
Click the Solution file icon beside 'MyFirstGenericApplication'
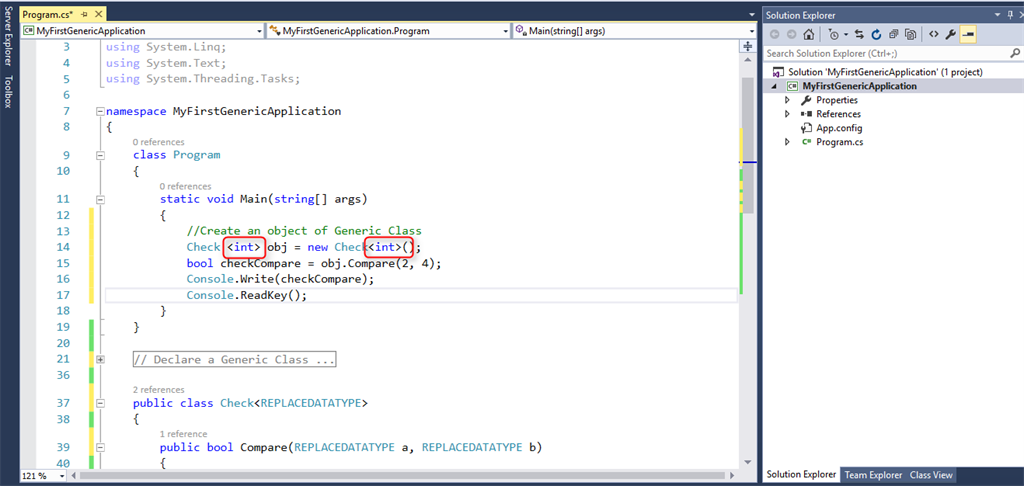tap(778, 72)
